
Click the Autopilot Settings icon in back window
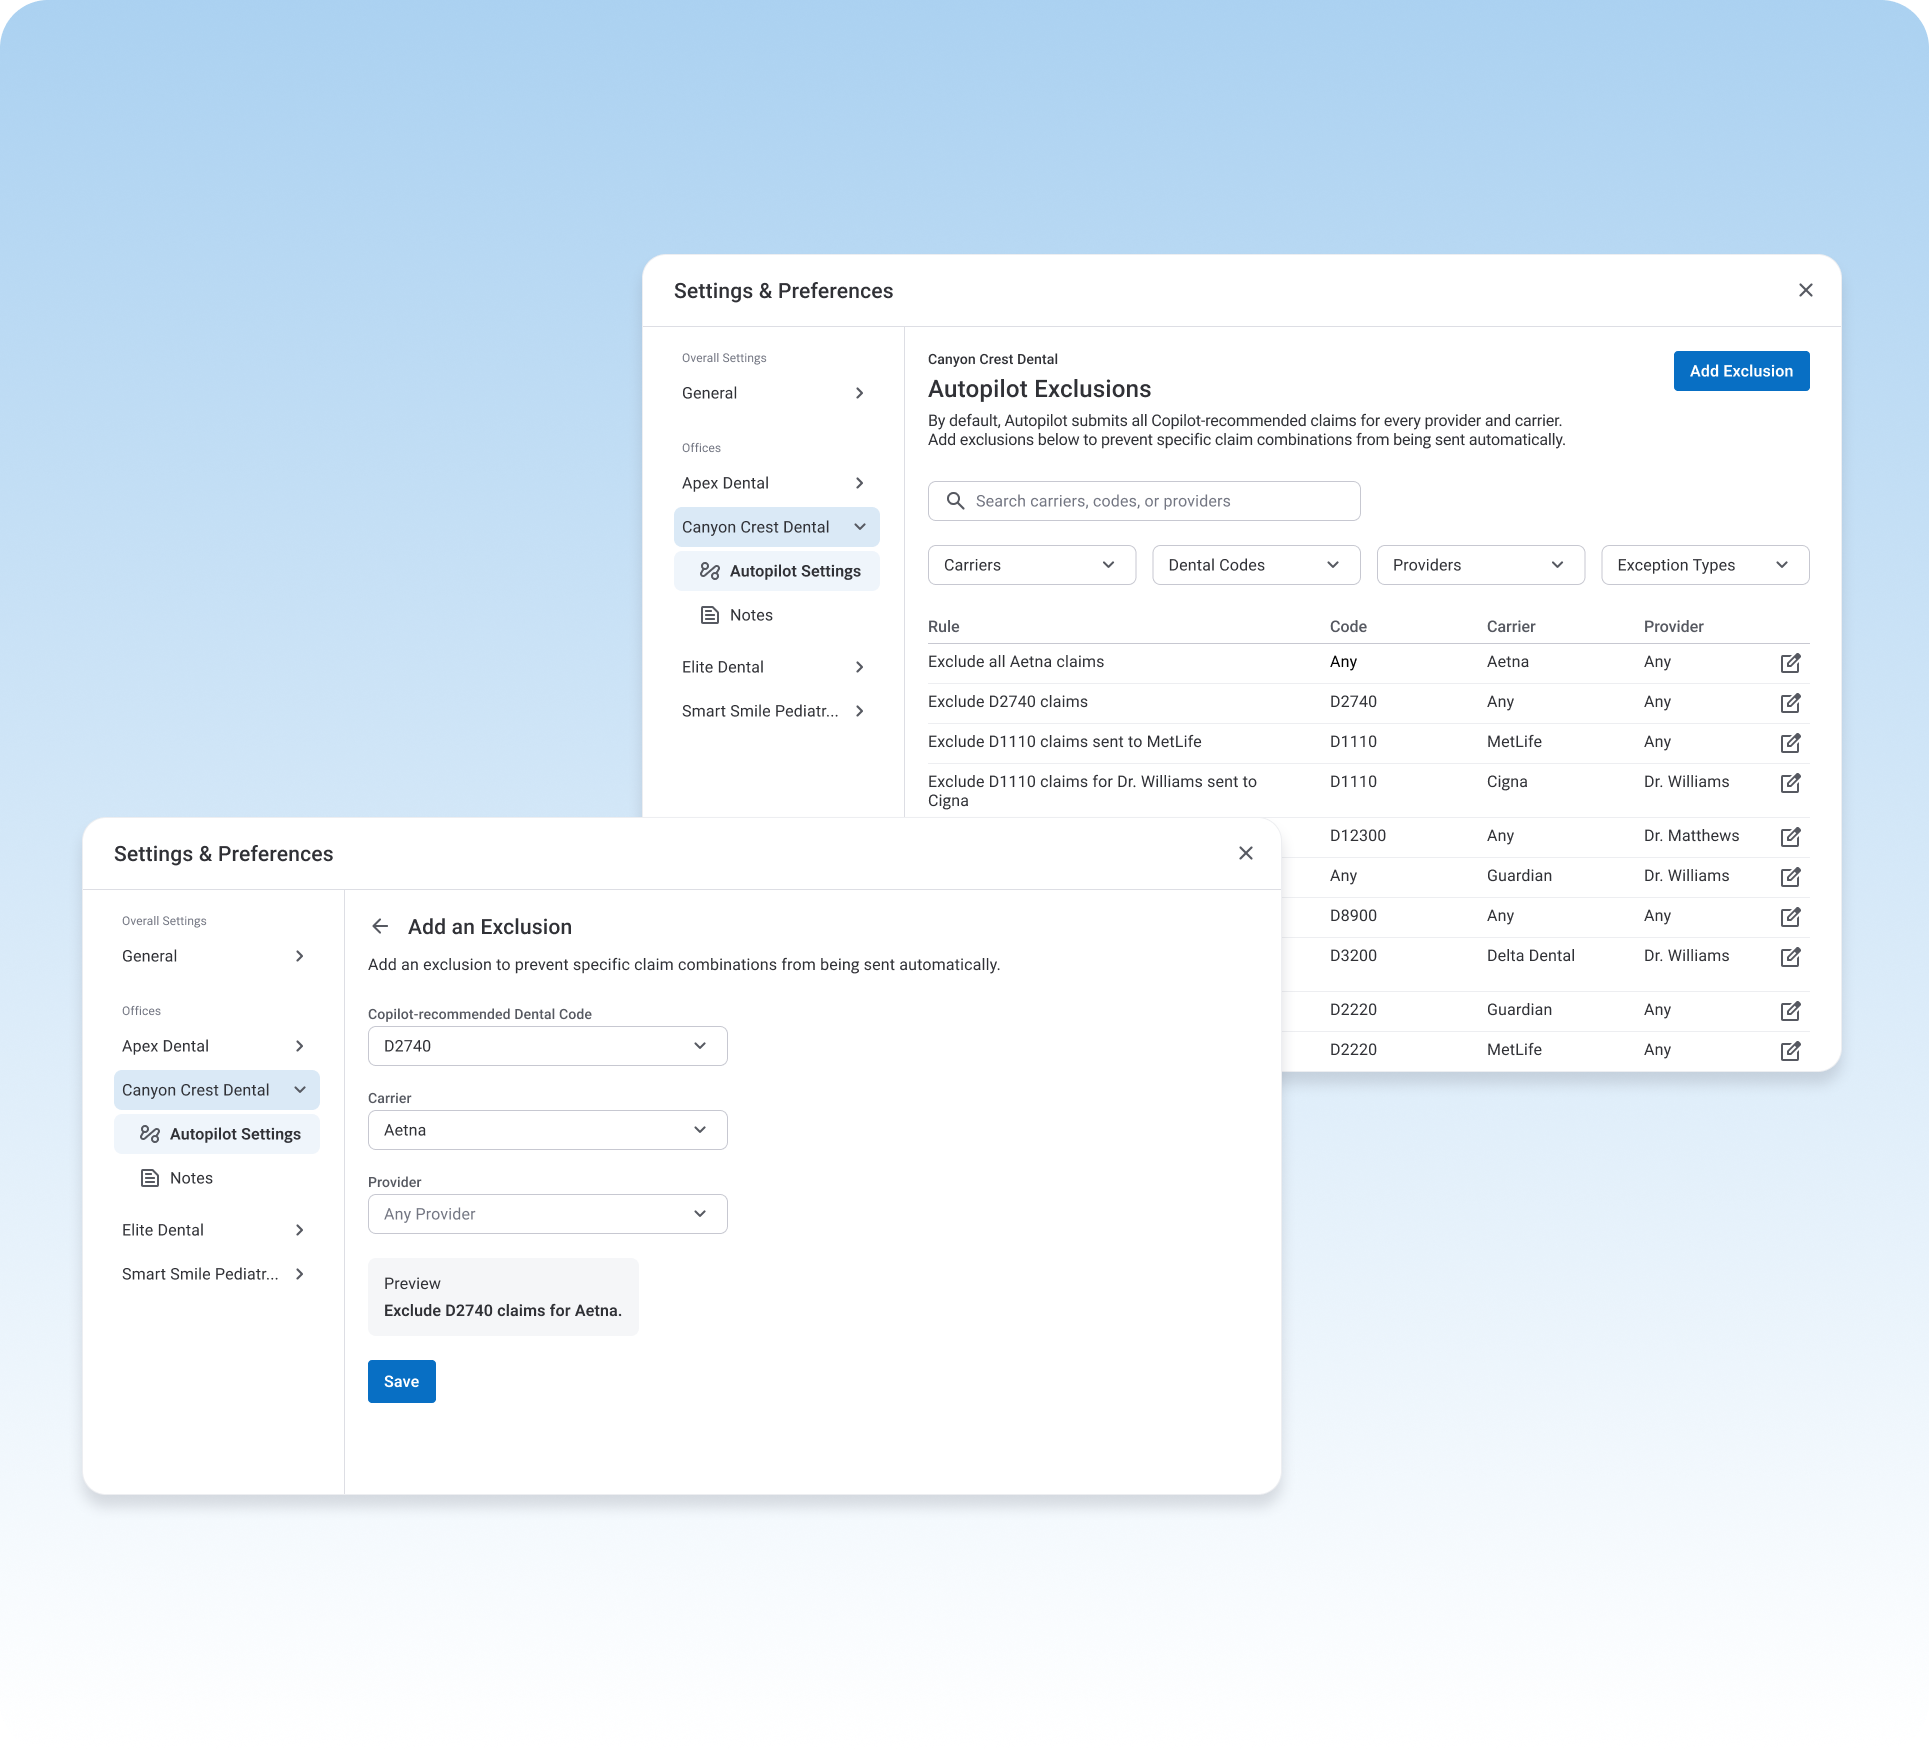(x=710, y=571)
